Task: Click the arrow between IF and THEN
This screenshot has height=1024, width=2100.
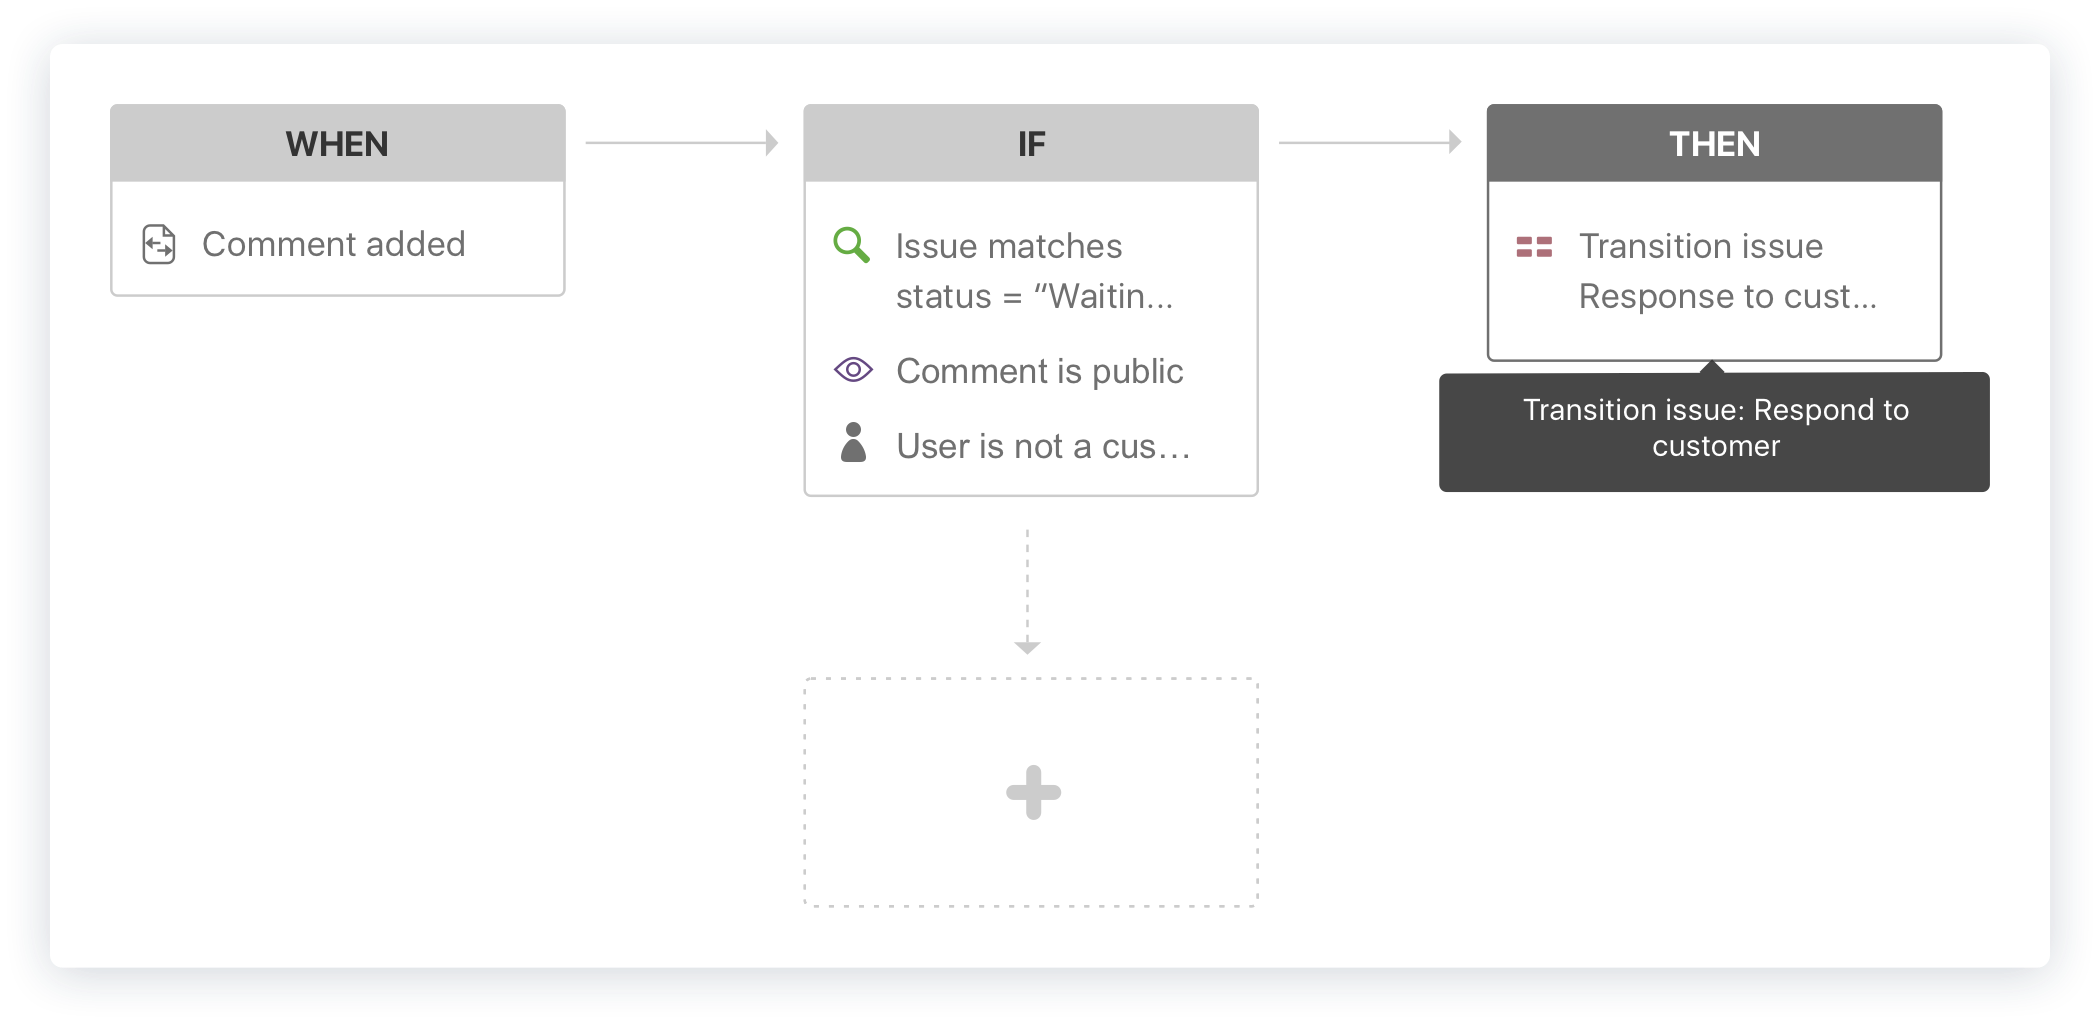Action: tap(1370, 143)
